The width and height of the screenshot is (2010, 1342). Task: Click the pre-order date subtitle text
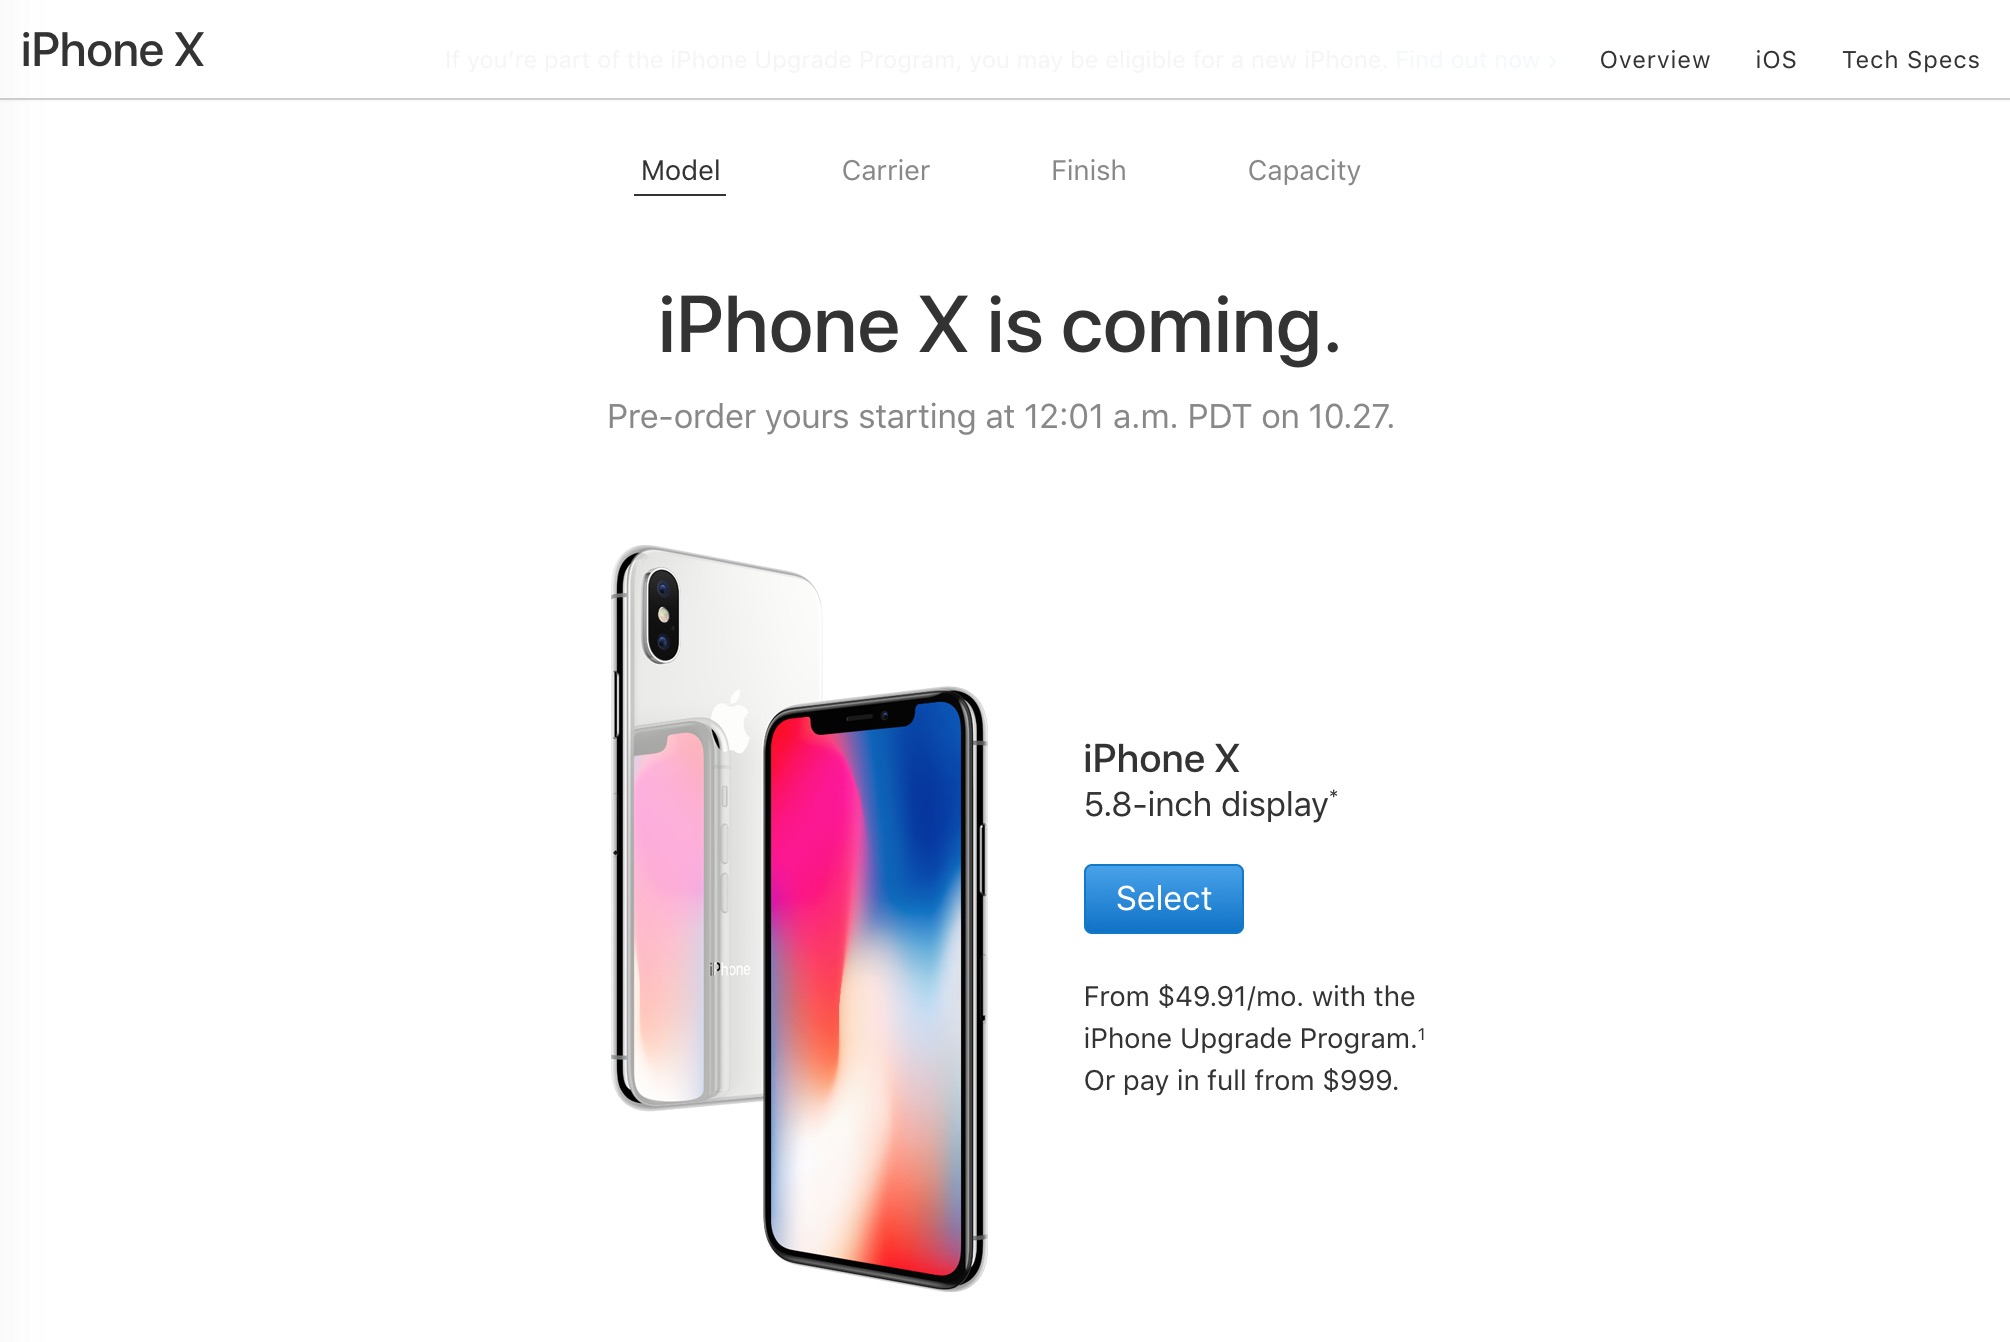click(x=1000, y=416)
